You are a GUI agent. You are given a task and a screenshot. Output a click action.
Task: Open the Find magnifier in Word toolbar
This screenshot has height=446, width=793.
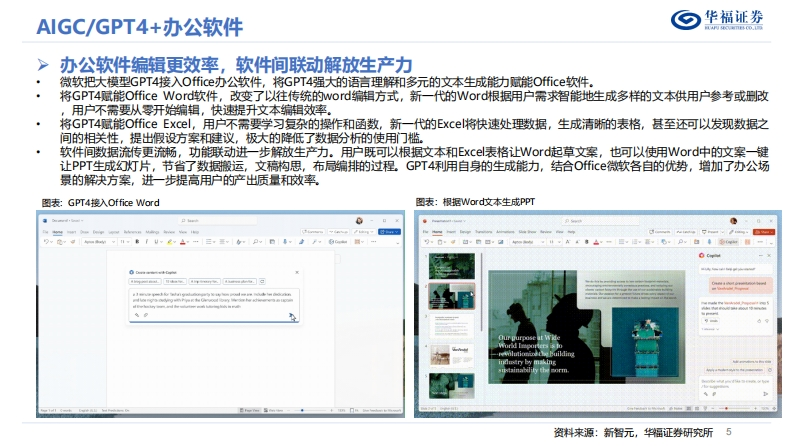coord(256,242)
